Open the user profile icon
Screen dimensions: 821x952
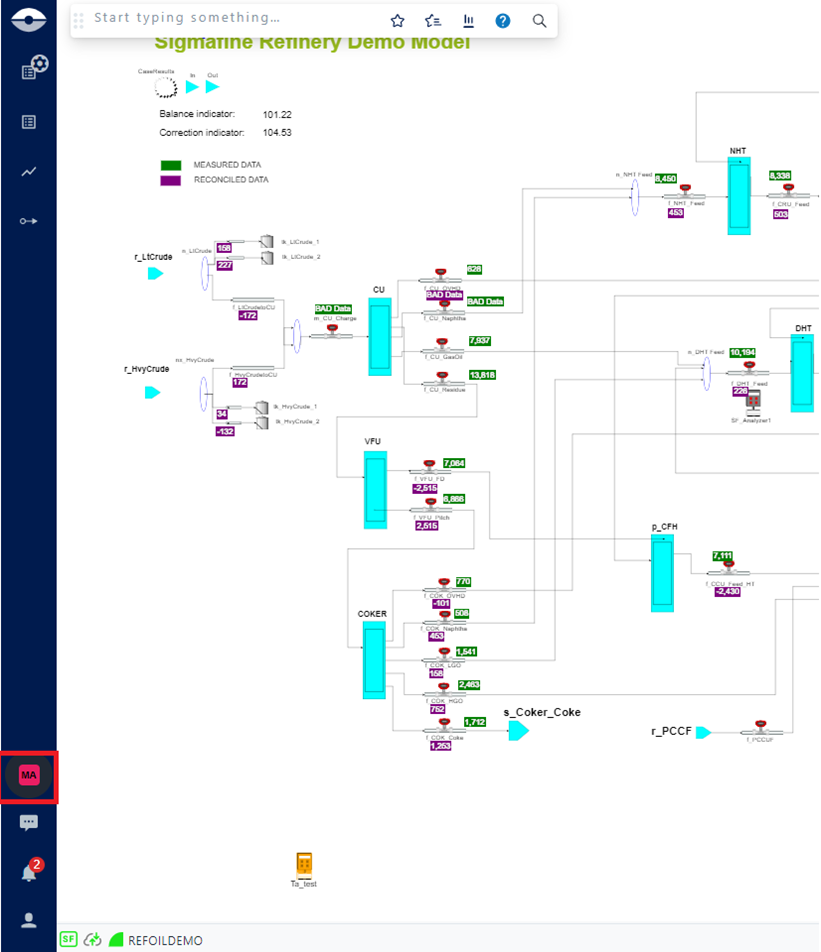pos(29,920)
